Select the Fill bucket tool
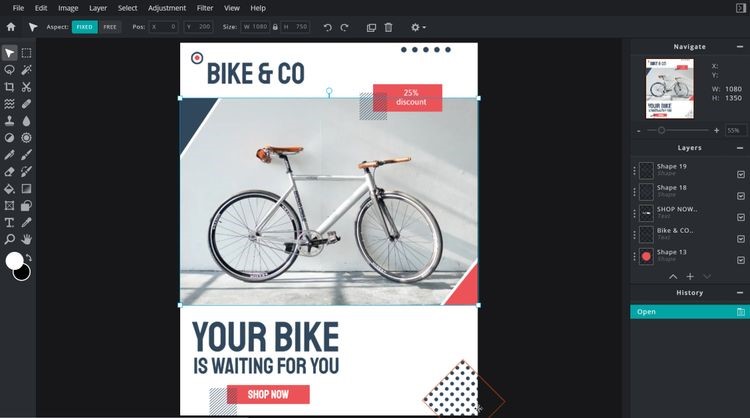 coord(9,189)
